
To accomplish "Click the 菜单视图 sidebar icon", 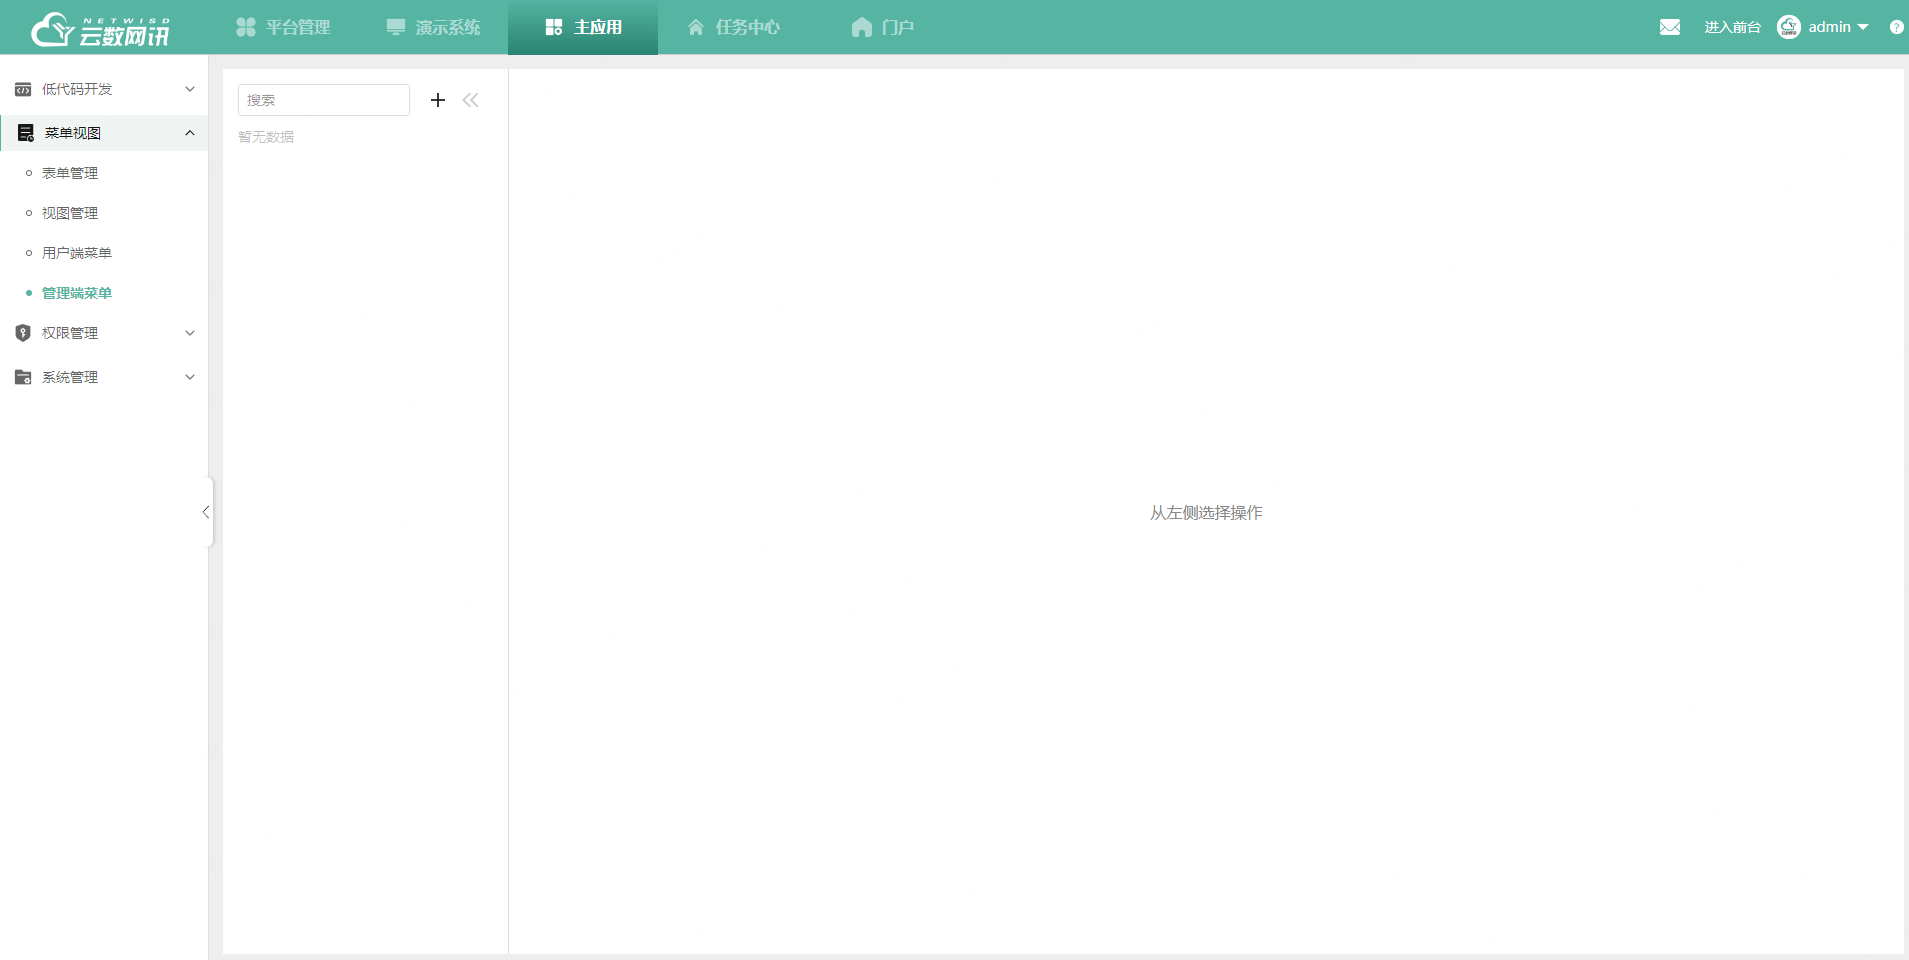I will point(23,132).
